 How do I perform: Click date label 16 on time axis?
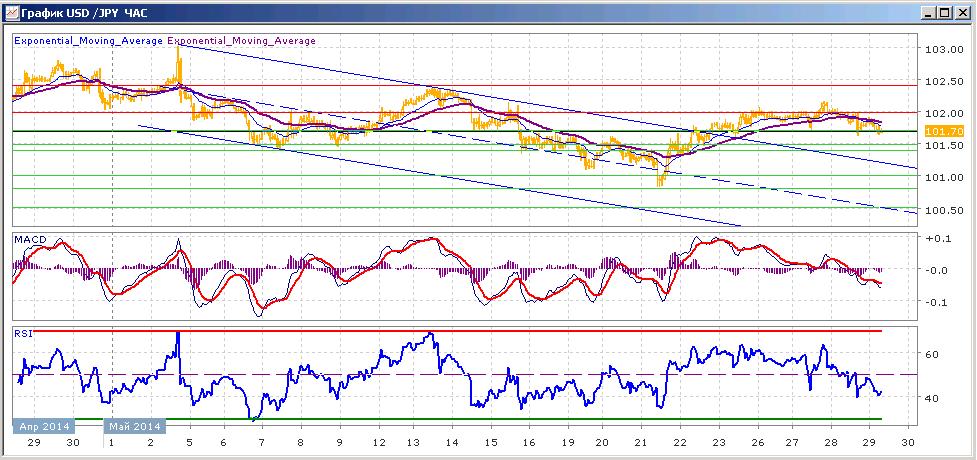(x=528, y=443)
